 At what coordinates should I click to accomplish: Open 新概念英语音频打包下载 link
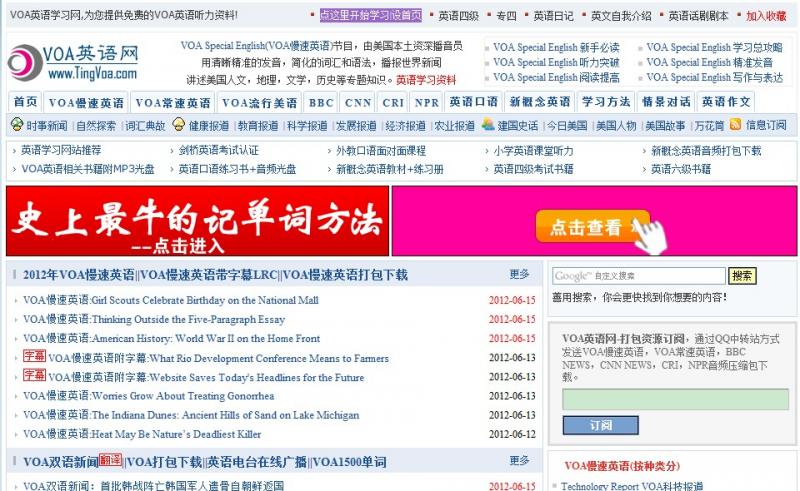[706, 151]
